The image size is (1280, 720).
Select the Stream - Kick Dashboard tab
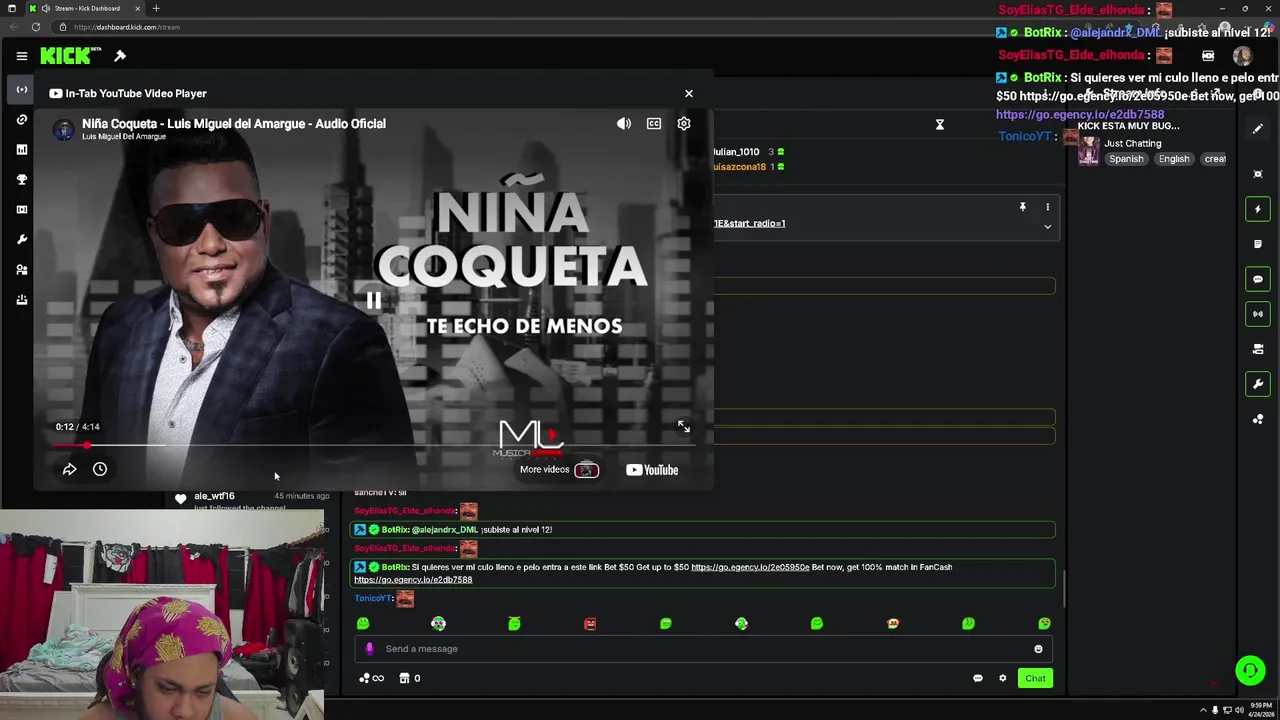point(85,9)
